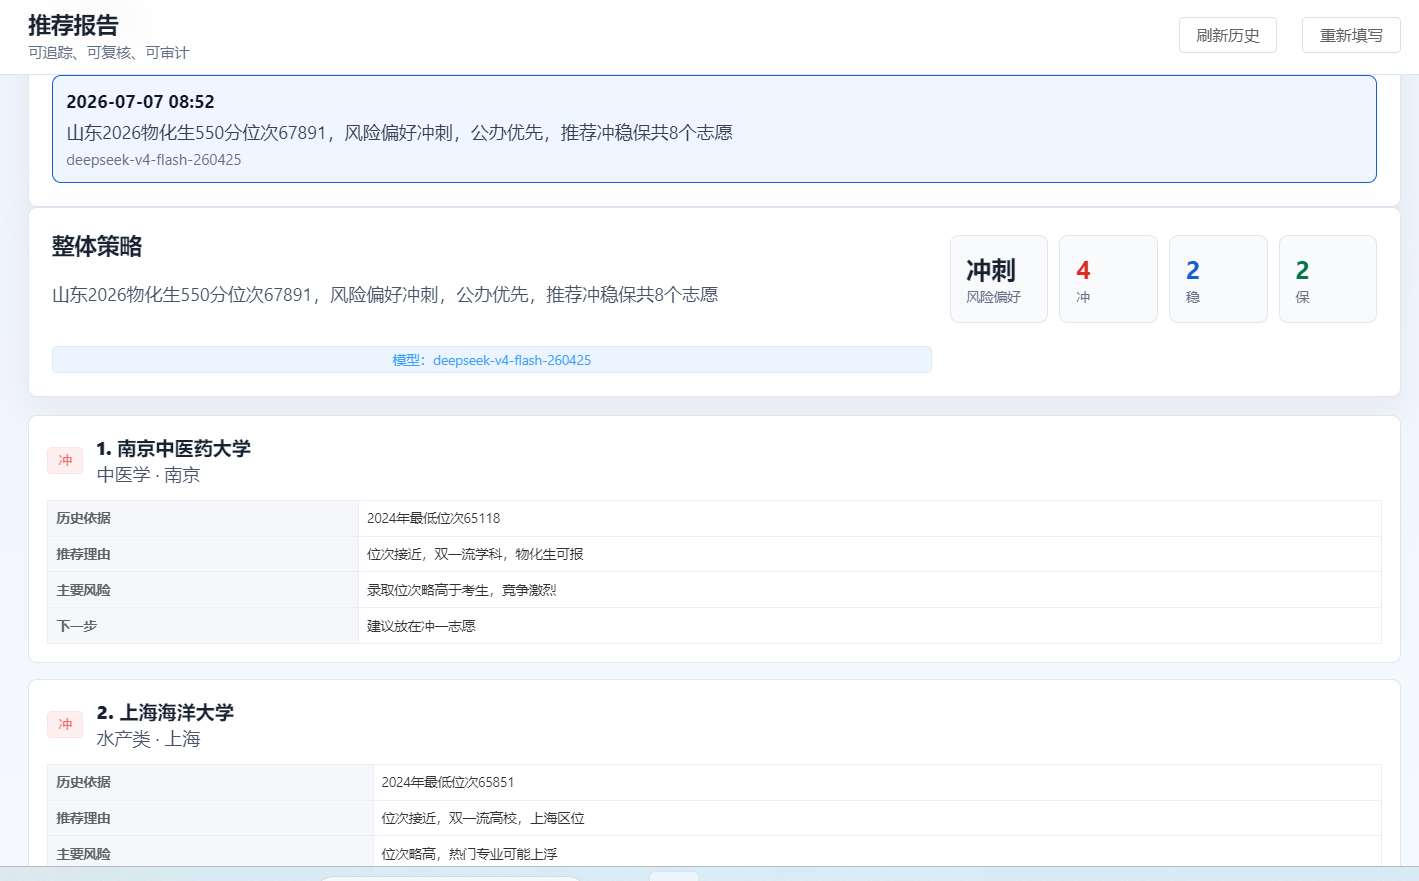
Task: Click the 重新填写 button
Action: (x=1351, y=35)
